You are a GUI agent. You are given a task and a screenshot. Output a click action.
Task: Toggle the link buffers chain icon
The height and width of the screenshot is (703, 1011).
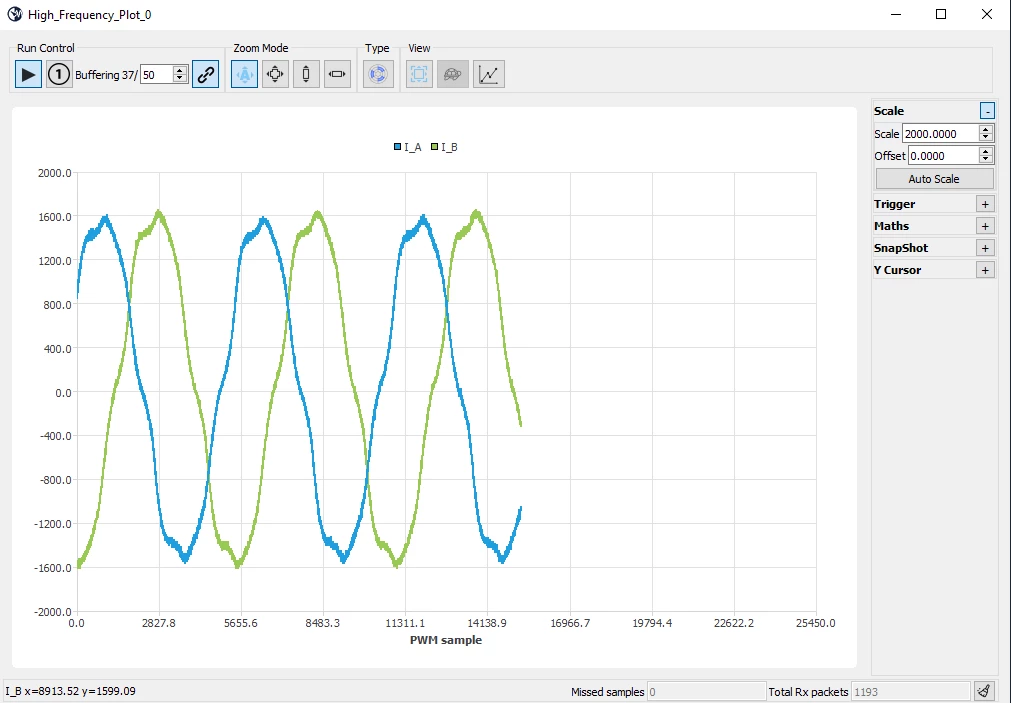pos(206,74)
